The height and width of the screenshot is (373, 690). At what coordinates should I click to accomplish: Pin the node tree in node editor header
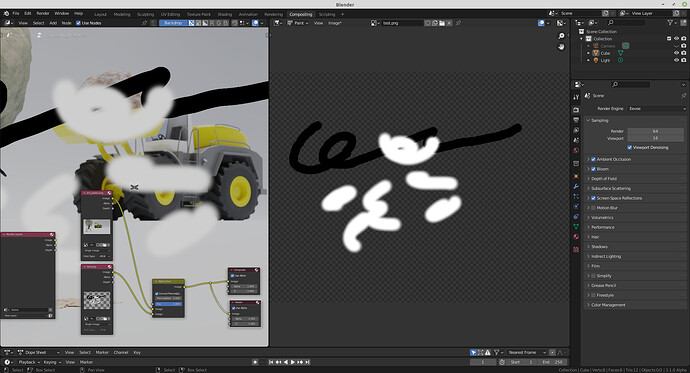[x=144, y=23]
